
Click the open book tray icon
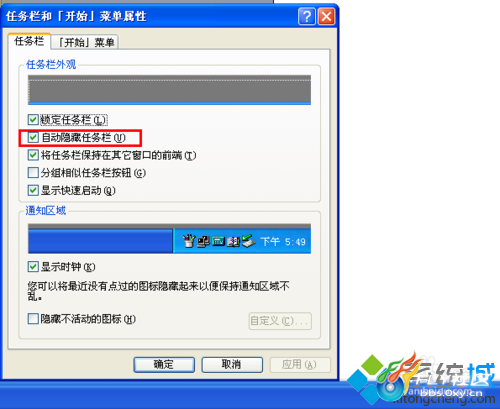tap(233, 242)
